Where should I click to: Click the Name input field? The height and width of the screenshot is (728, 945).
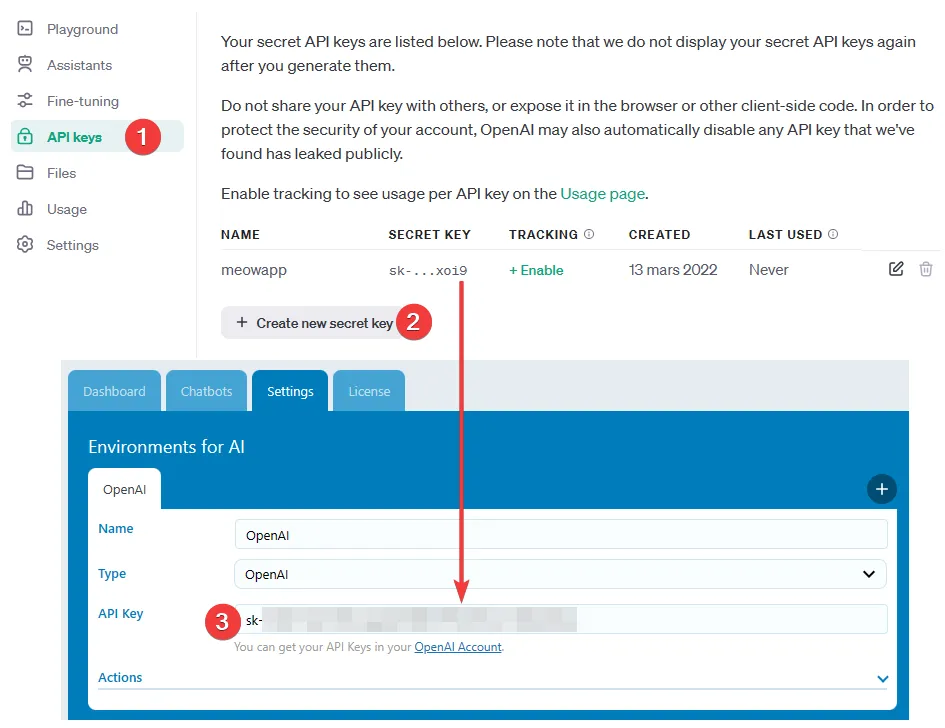561,535
